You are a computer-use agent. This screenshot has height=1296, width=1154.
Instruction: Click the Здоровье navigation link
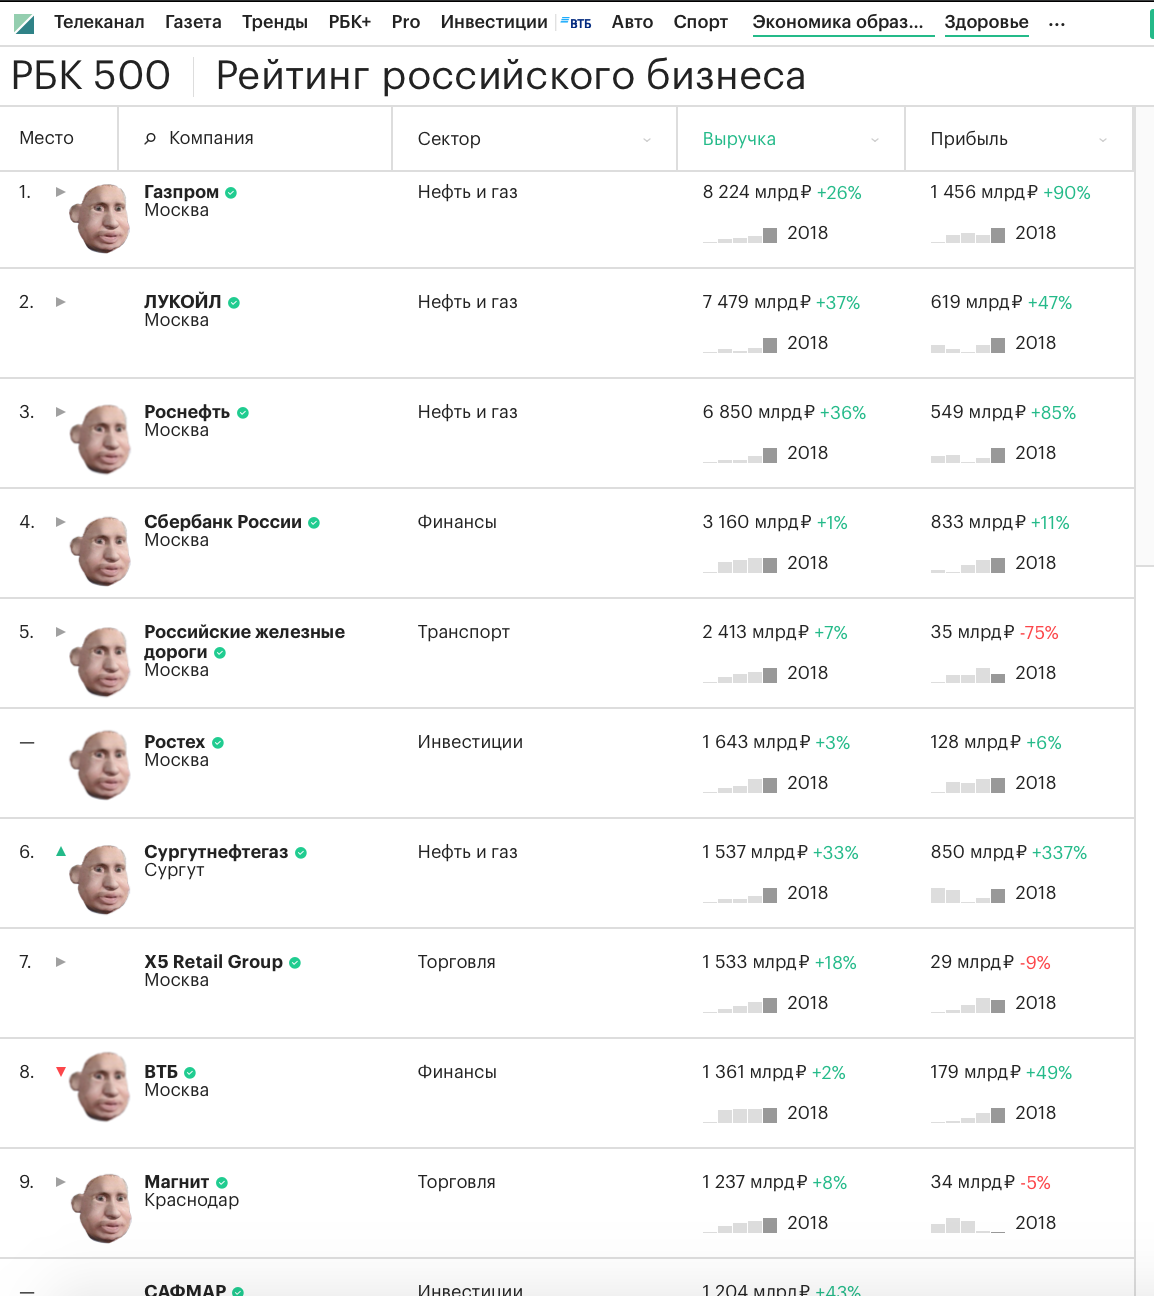coord(986,22)
